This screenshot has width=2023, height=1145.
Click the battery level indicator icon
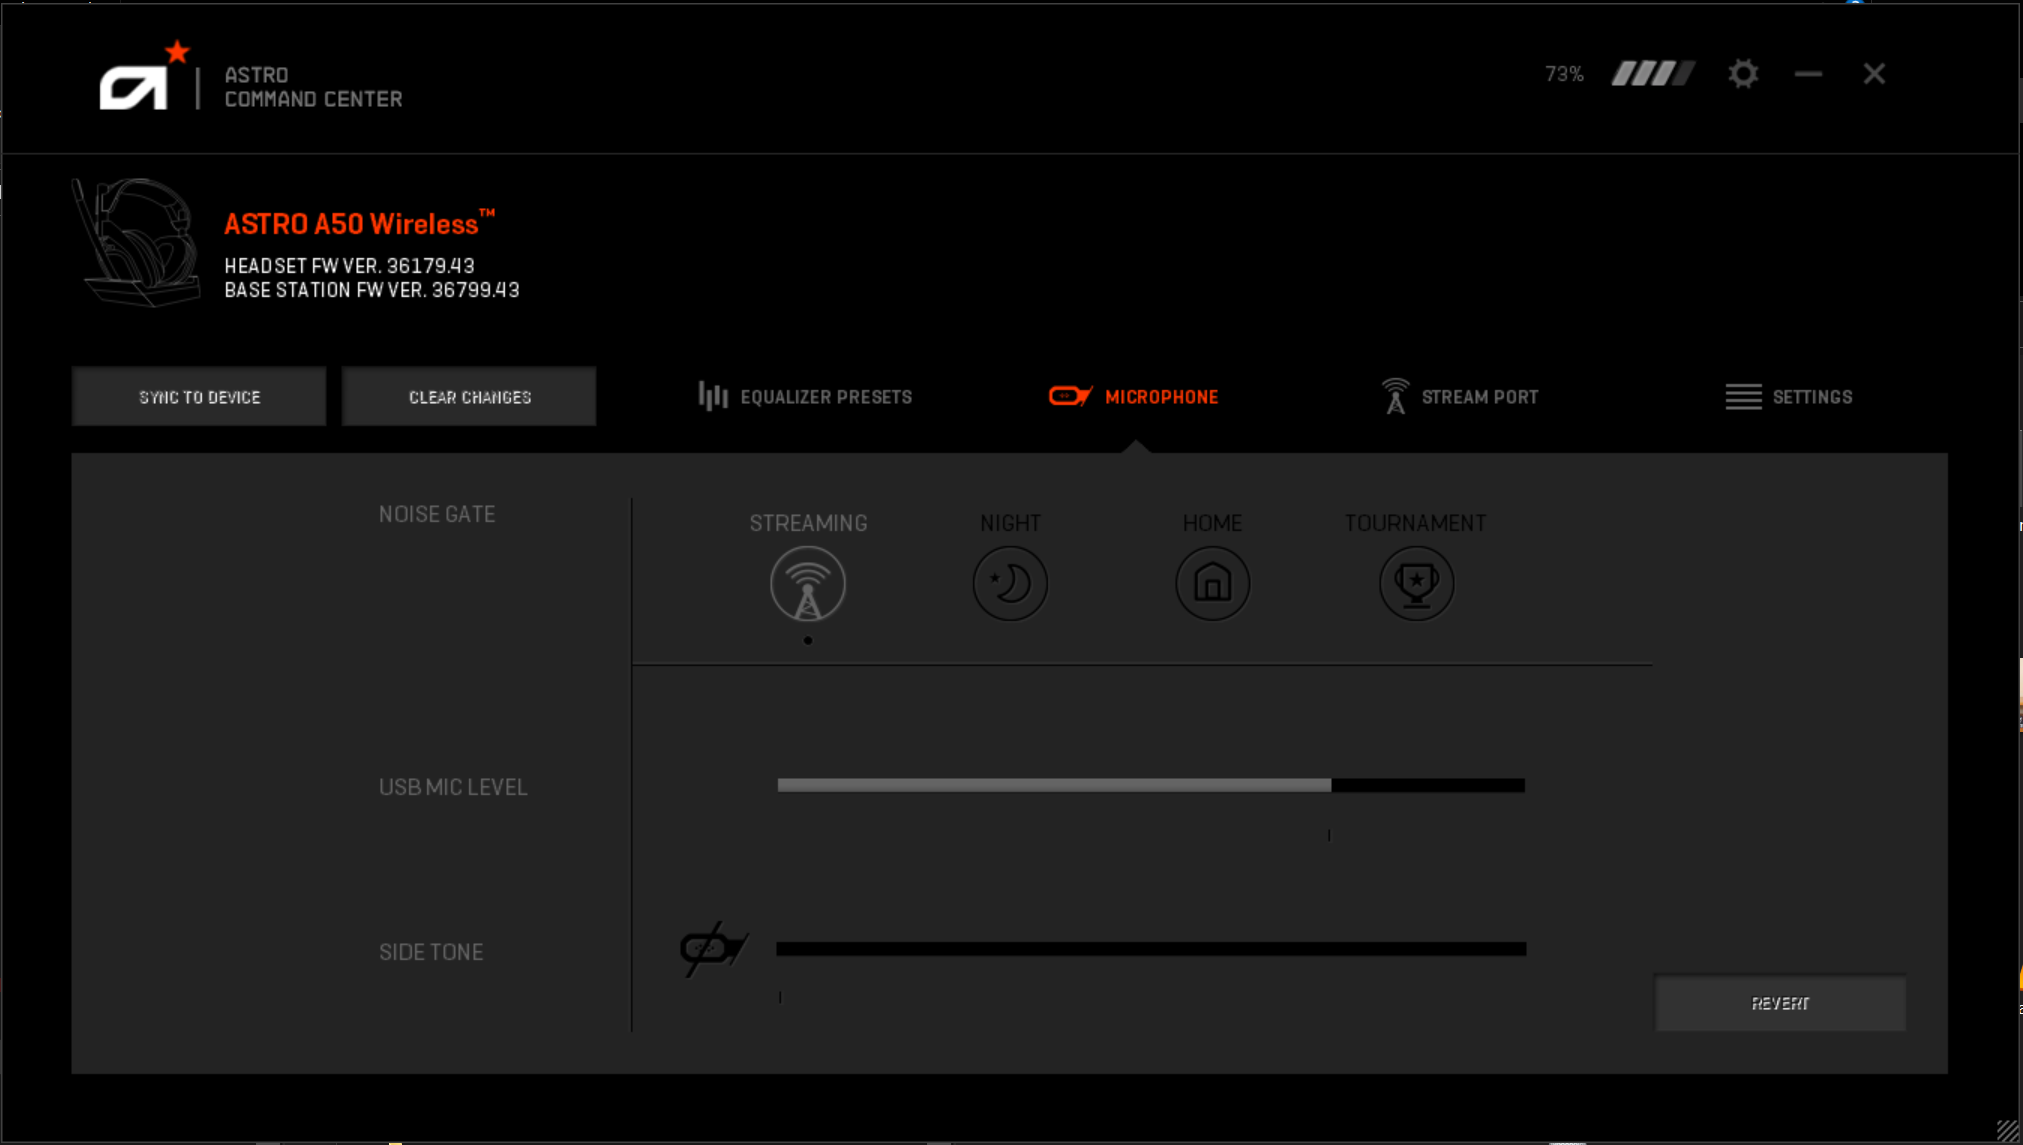[x=1653, y=74]
